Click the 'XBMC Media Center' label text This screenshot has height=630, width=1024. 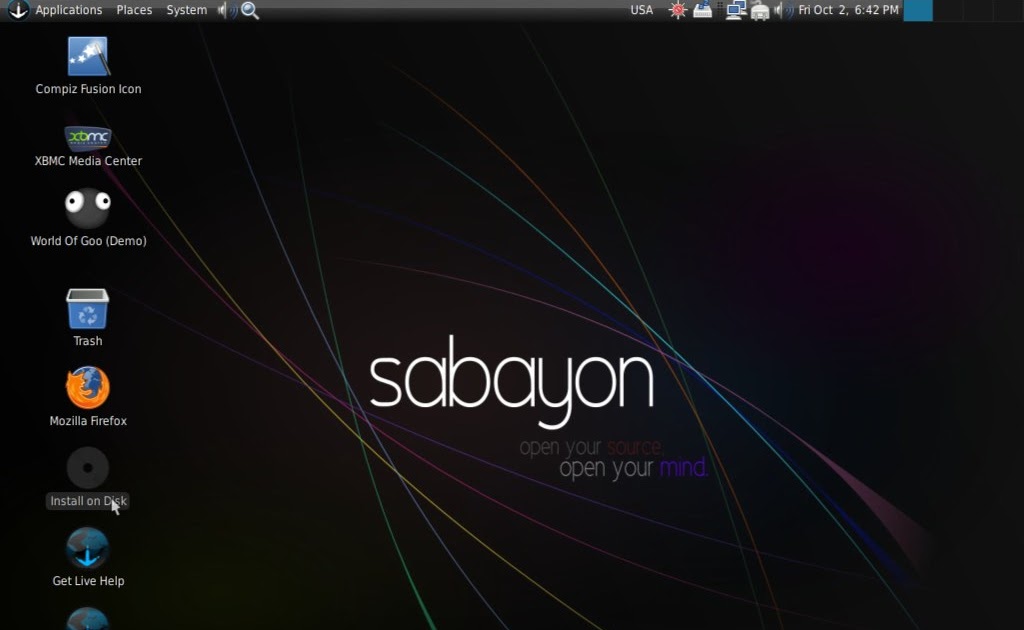(x=88, y=161)
